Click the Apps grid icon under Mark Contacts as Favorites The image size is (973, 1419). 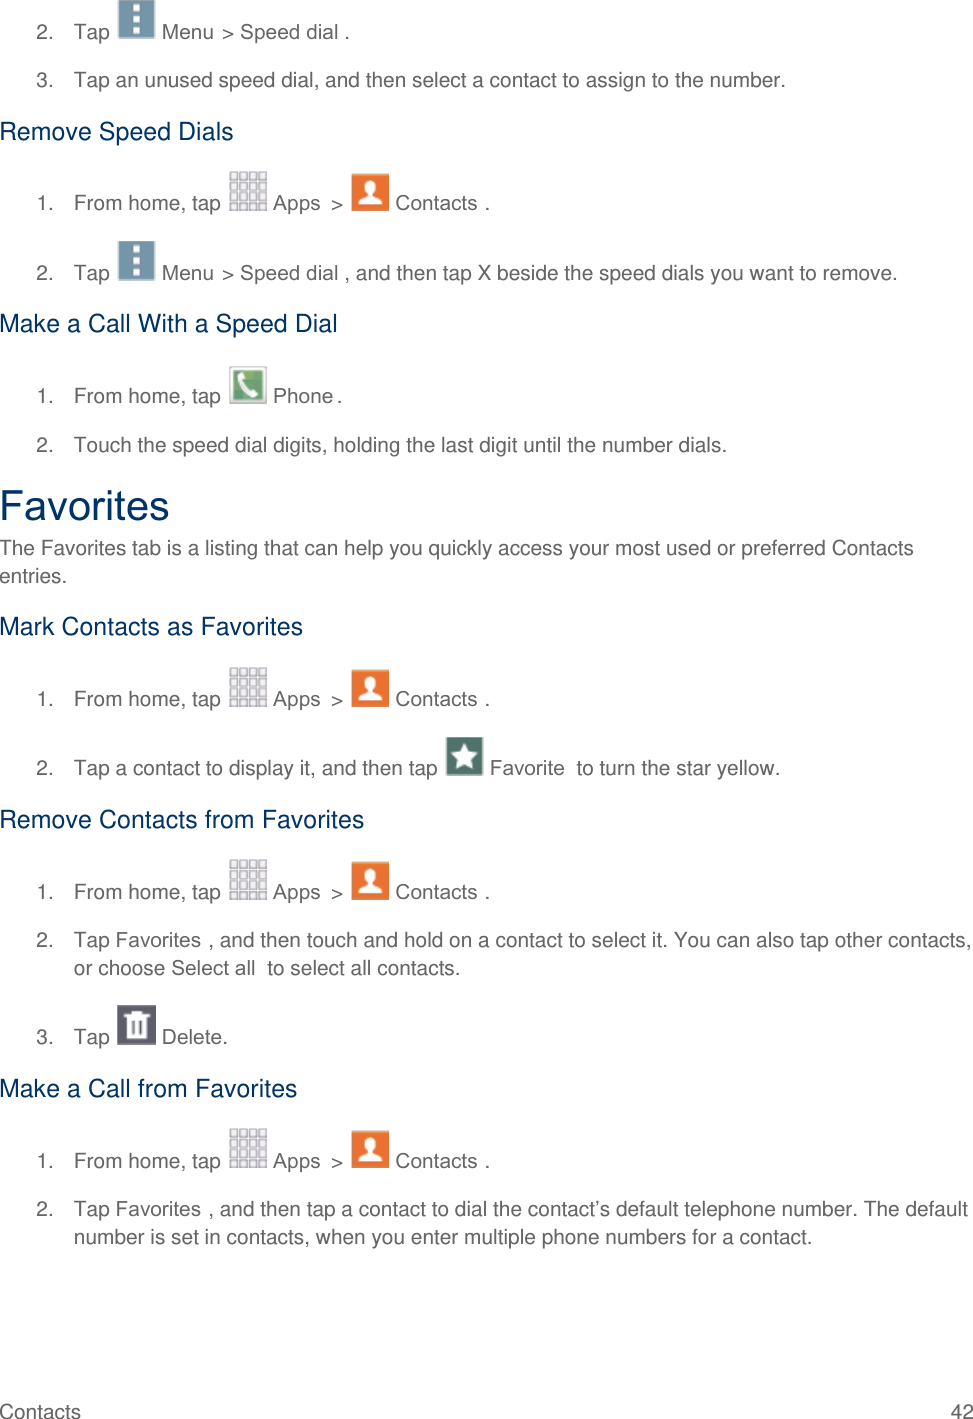coord(248,688)
